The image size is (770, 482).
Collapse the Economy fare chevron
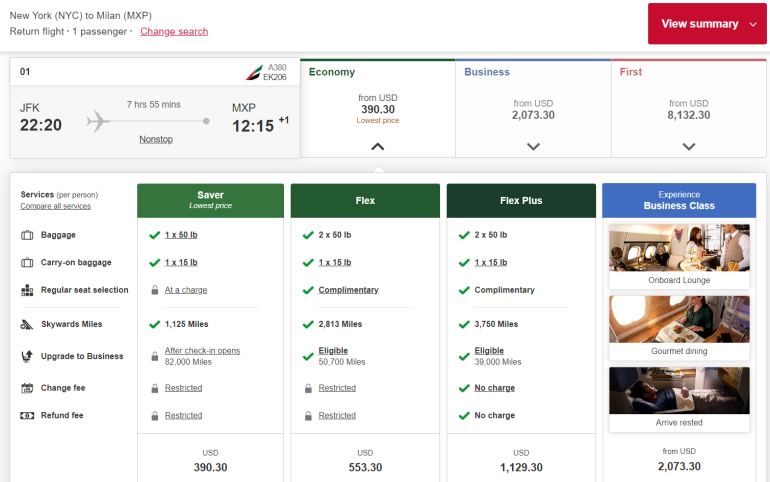[x=377, y=146]
